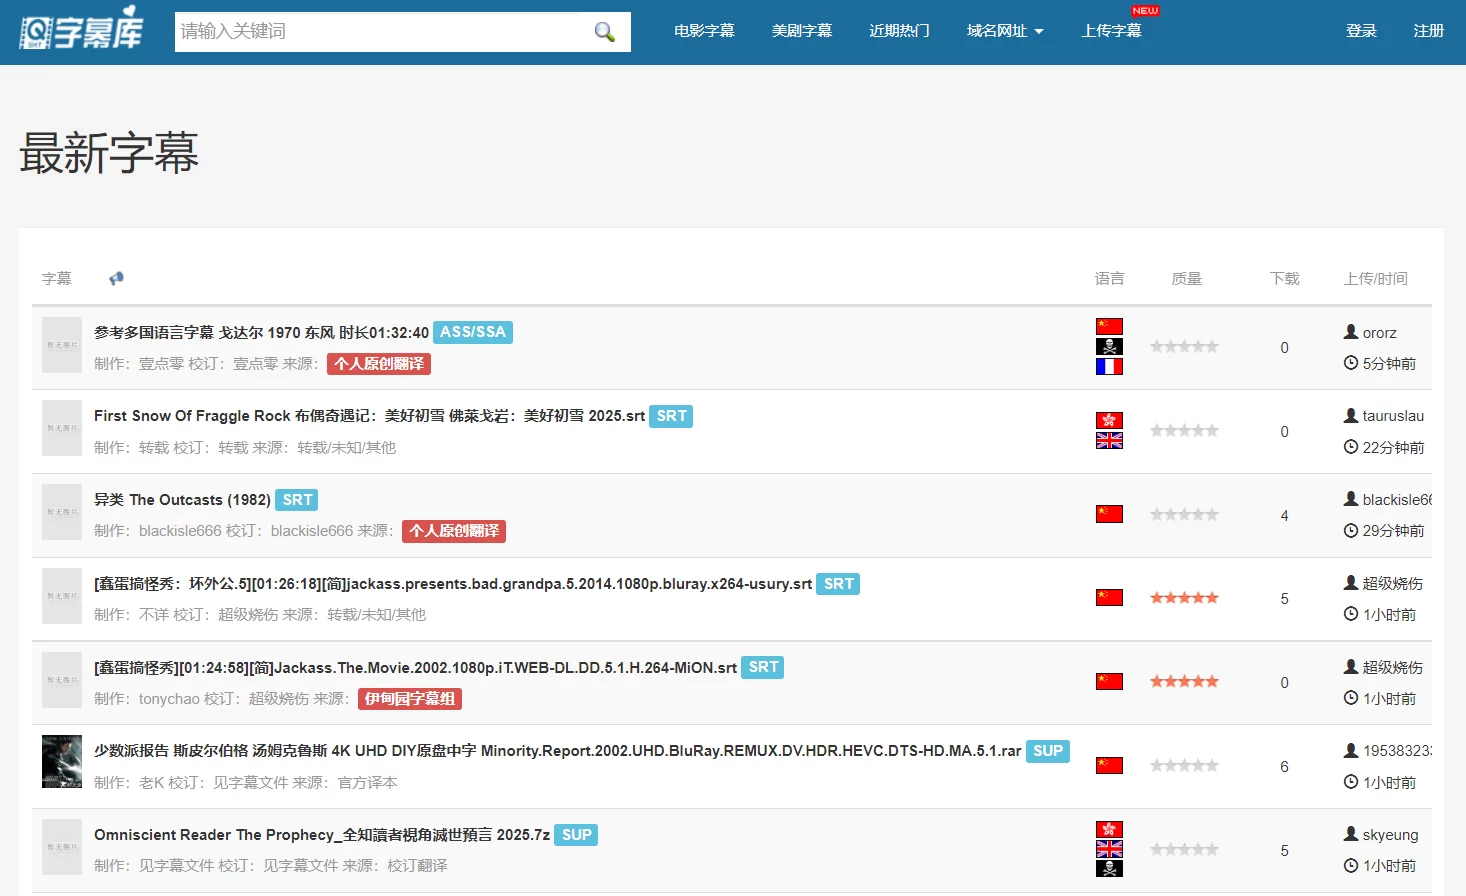The height and width of the screenshot is (896, 1466).
Task: Click the user icon beside ororz
Action: [1351, 332]
